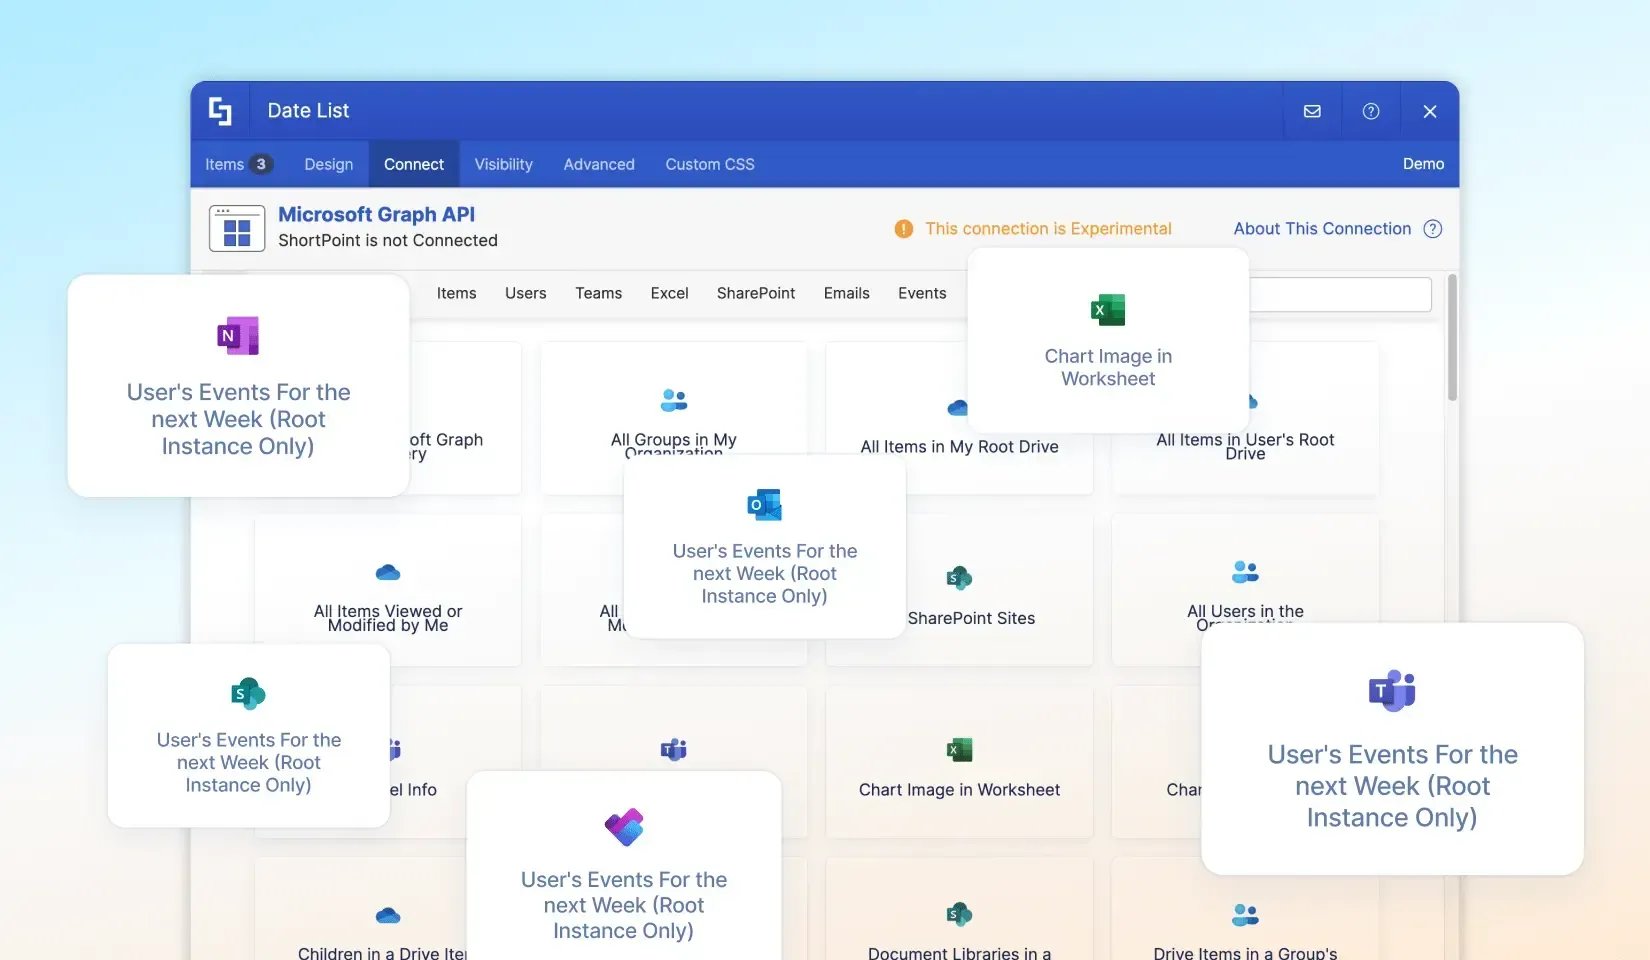Screen dimensions: 1650x960
Task: Filter by SharePoint category
Action: (756, 293)
